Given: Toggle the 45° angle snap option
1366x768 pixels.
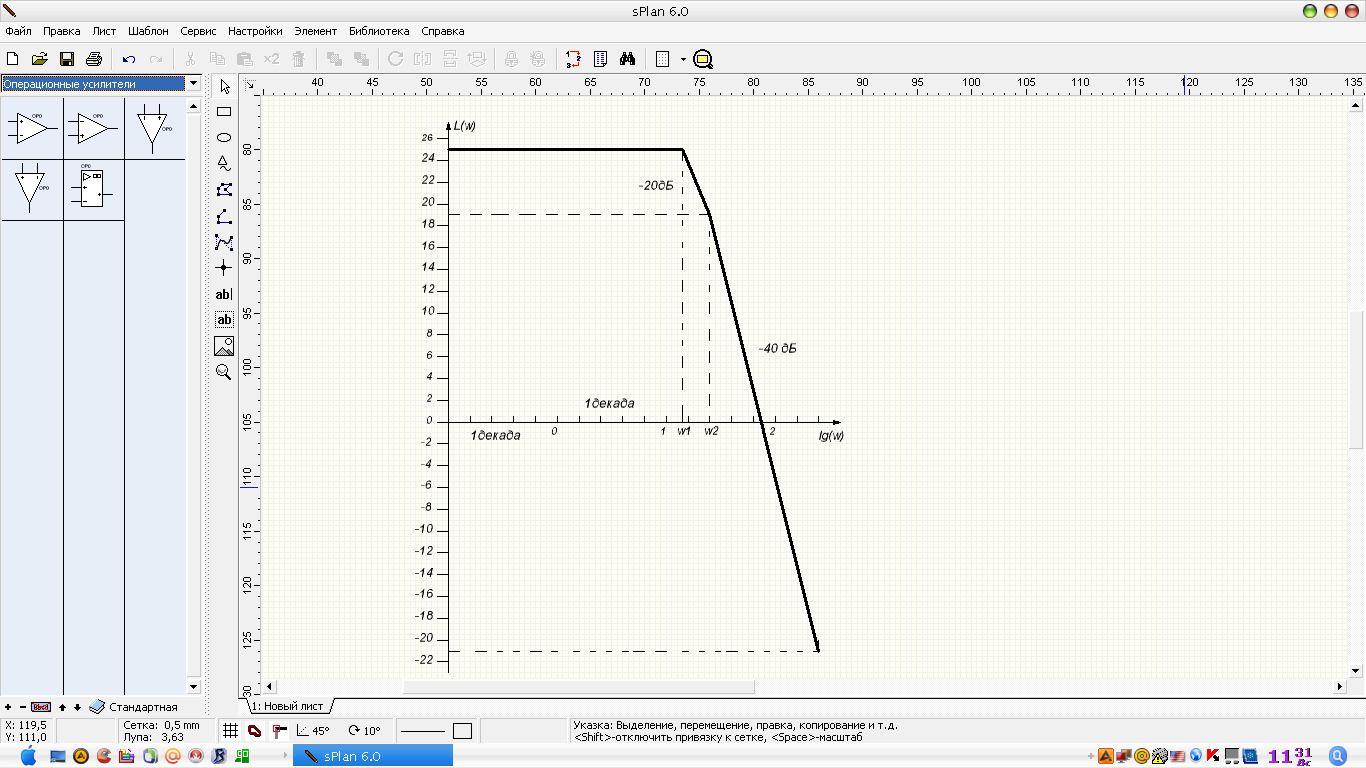Looking at the screenshot, I should click(x=313, y=731).
